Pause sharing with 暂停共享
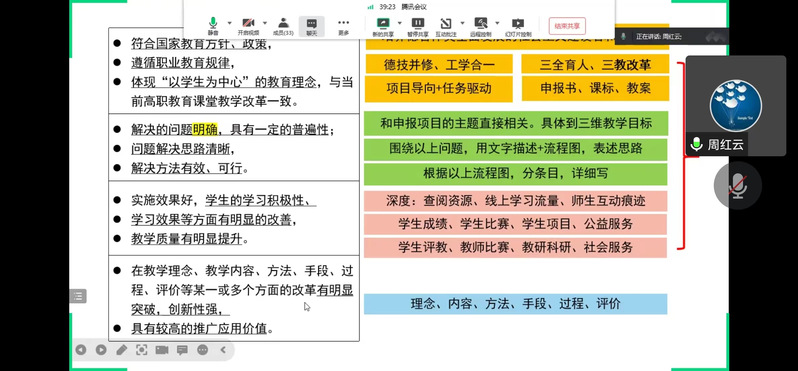The height and width of the screenshot is (371, 798). [417, 26]
